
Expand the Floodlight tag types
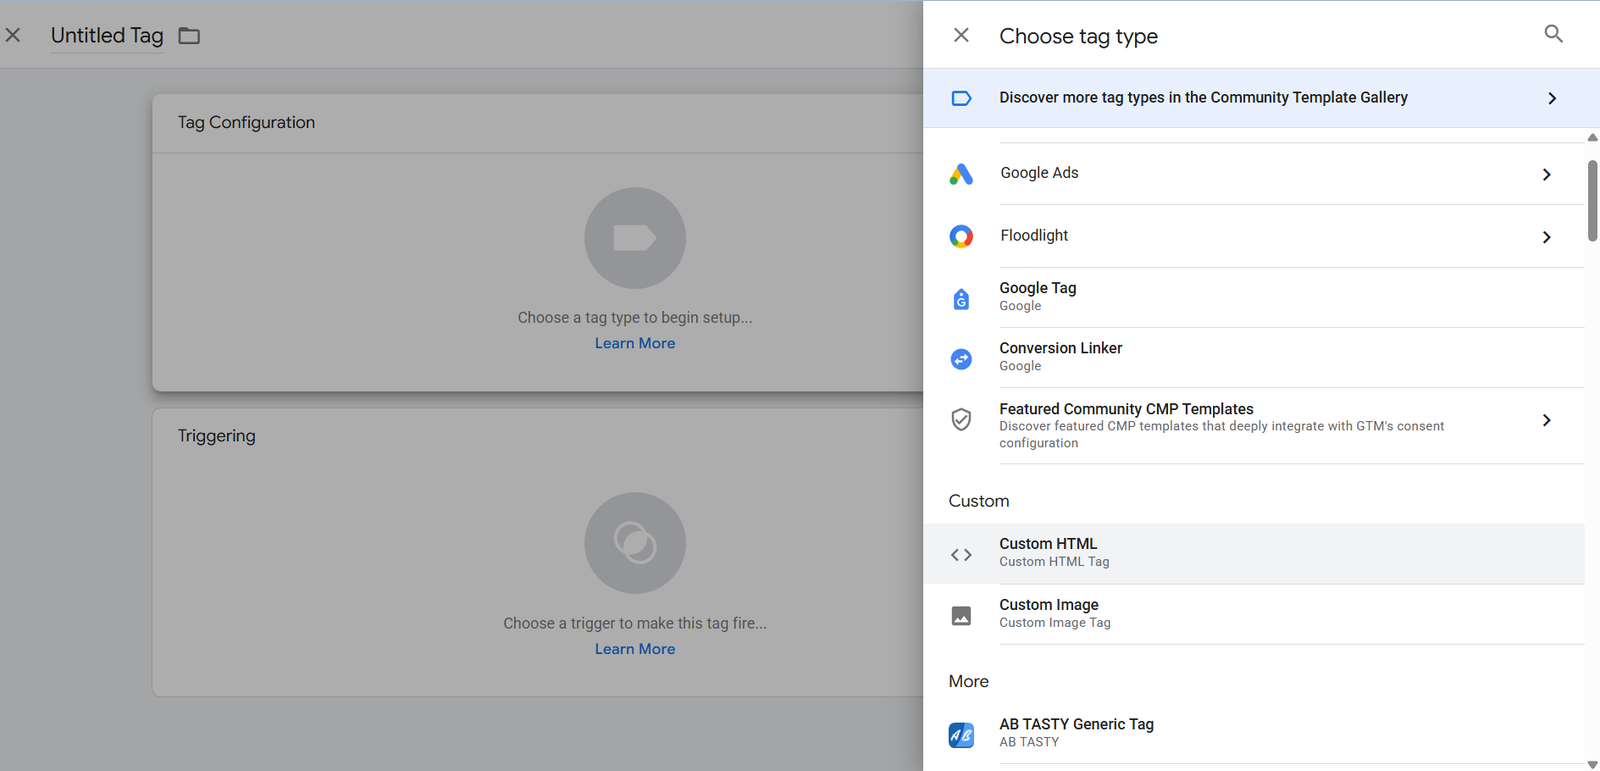click(1547, 237)
